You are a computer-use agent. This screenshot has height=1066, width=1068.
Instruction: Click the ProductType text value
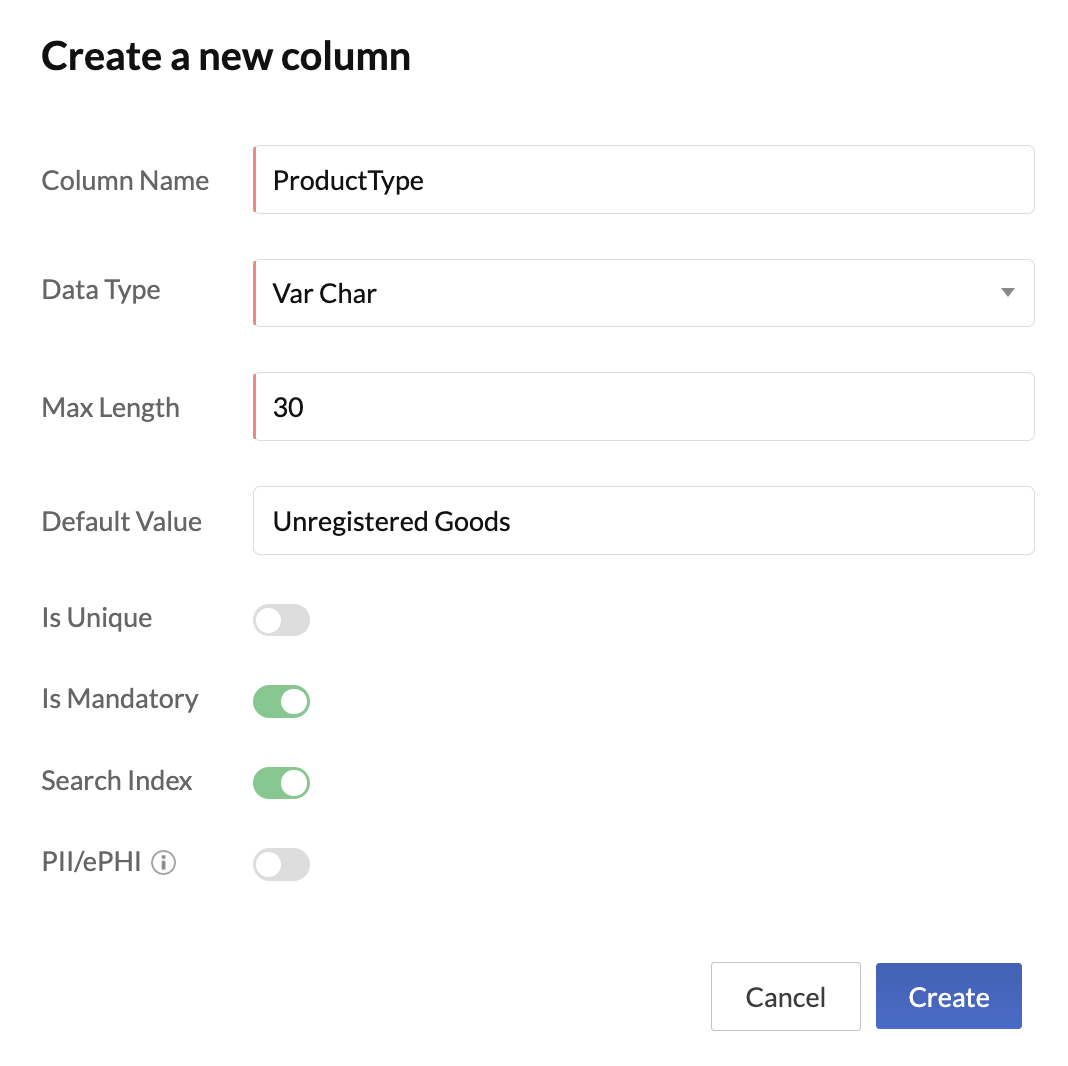coord(348,180)
